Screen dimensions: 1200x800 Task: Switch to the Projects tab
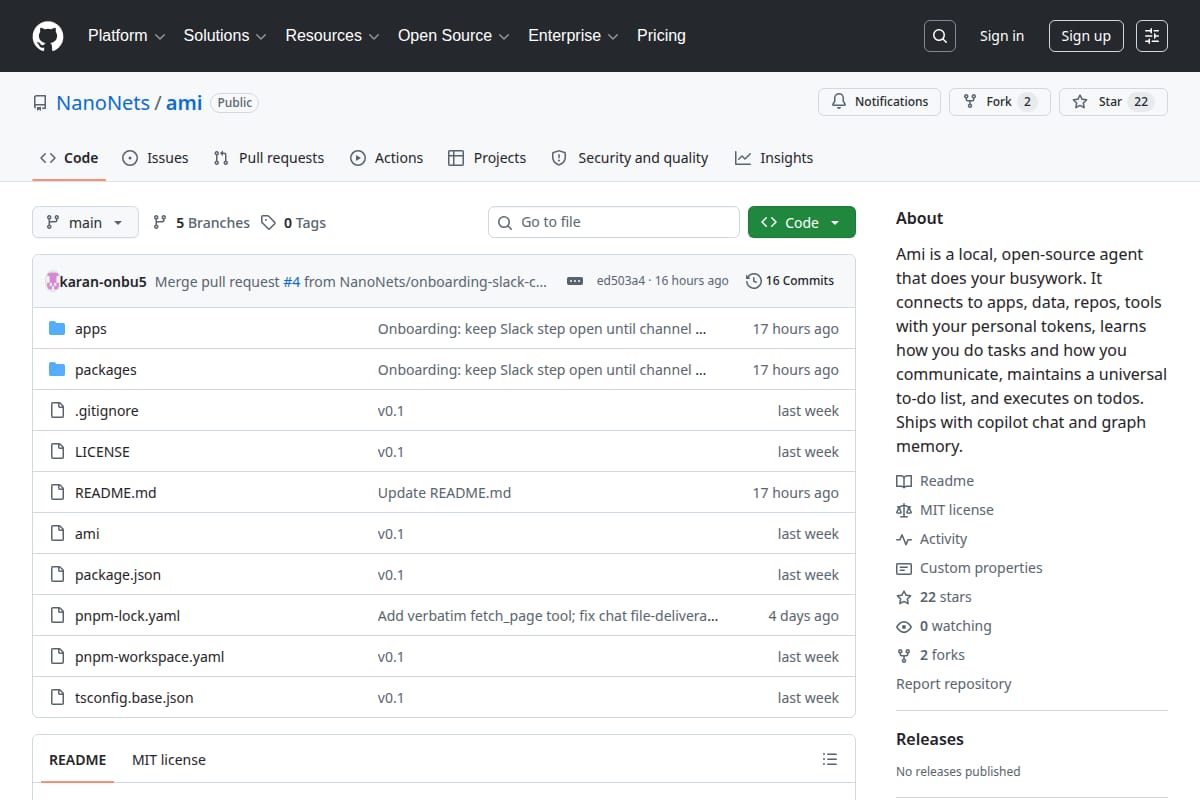tap(487, 158)
